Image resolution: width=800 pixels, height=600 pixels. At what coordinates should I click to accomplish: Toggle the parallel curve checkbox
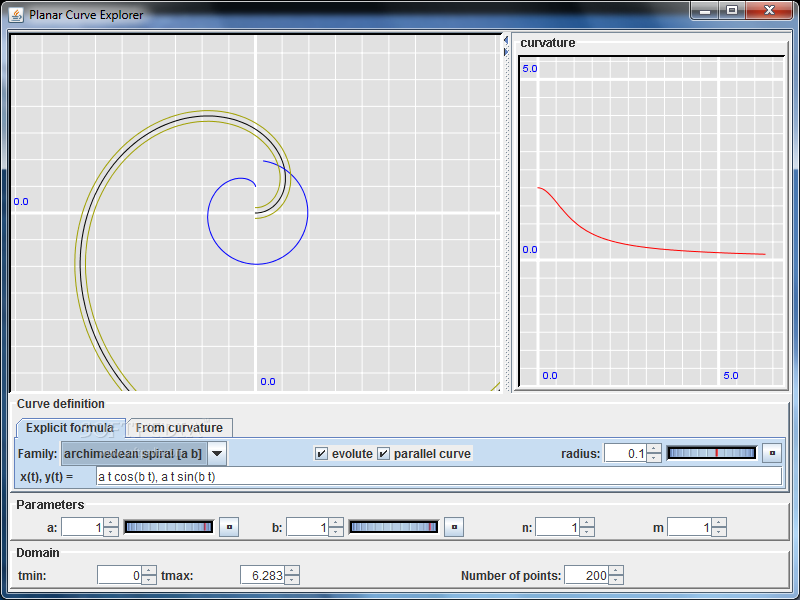[384, 454]
